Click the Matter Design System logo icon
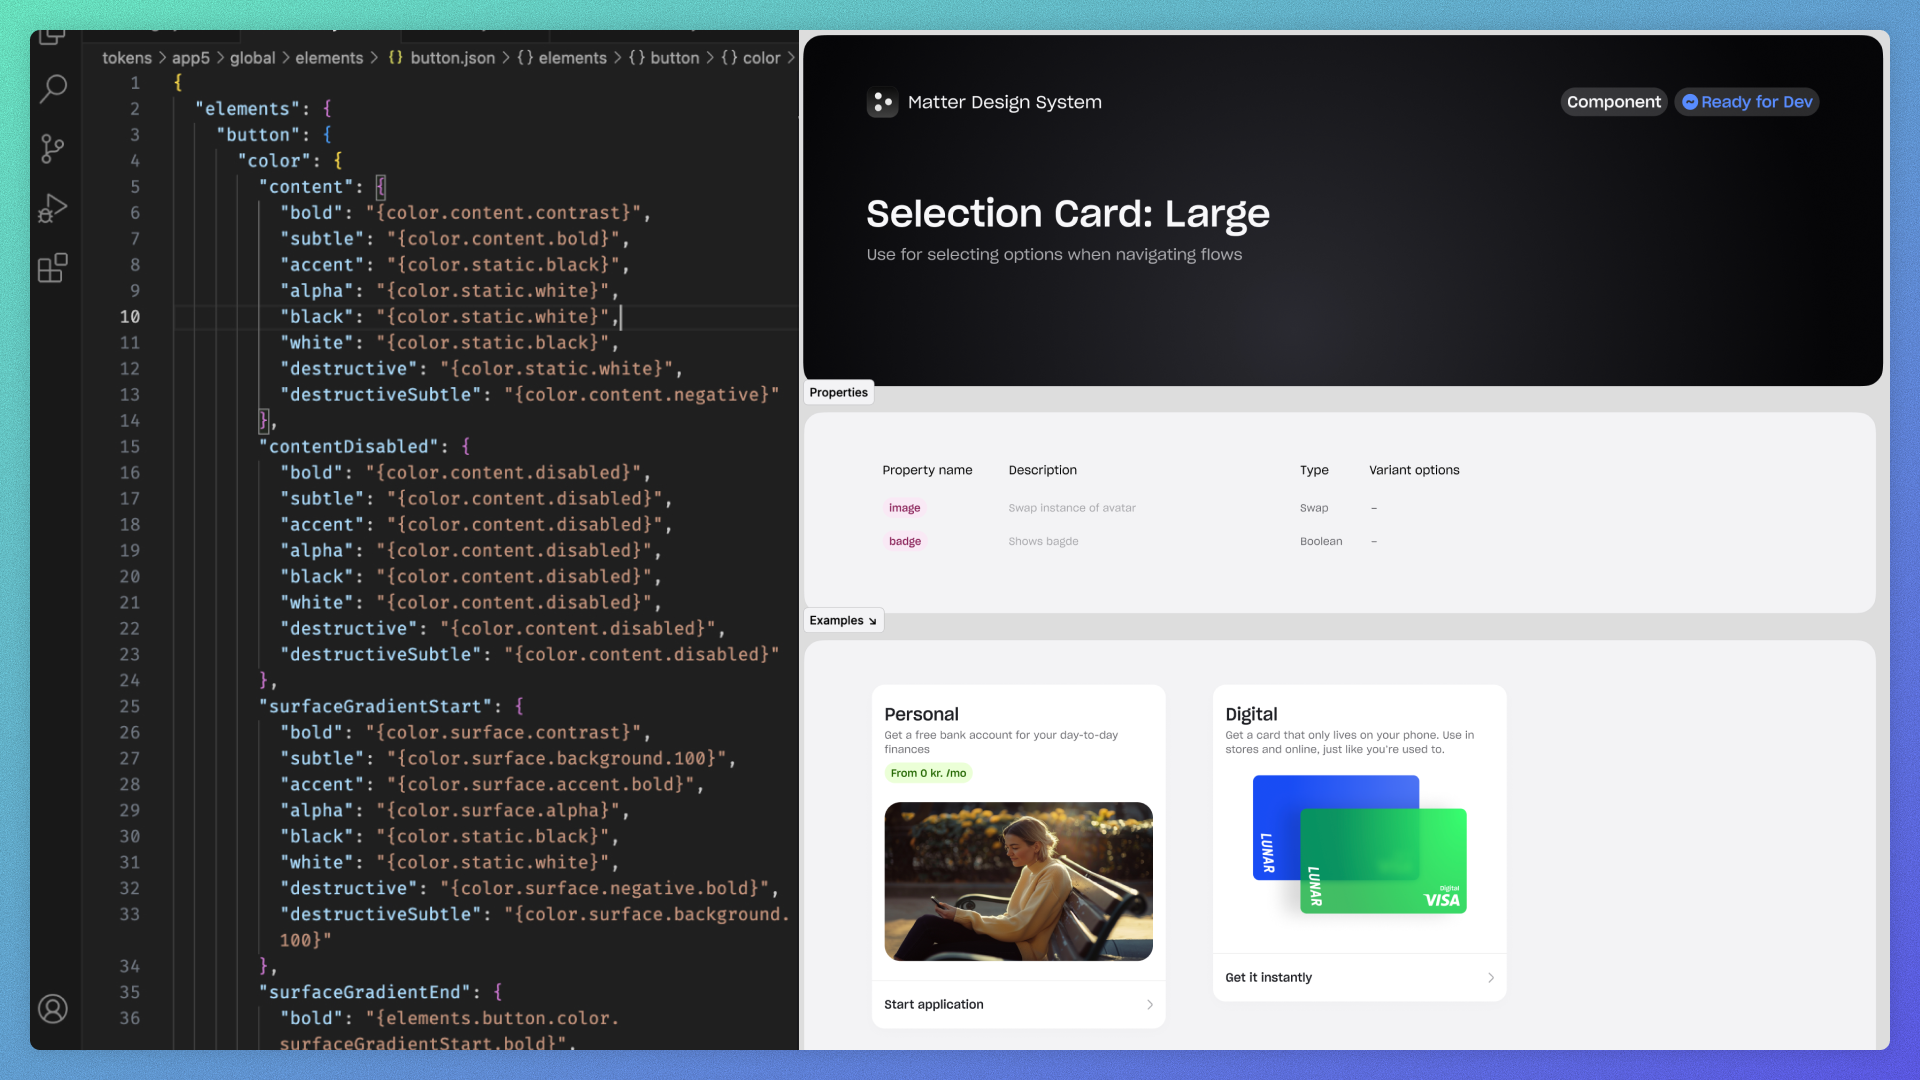This screenshot has width=1920, height=1080. [x=882, y=102]
